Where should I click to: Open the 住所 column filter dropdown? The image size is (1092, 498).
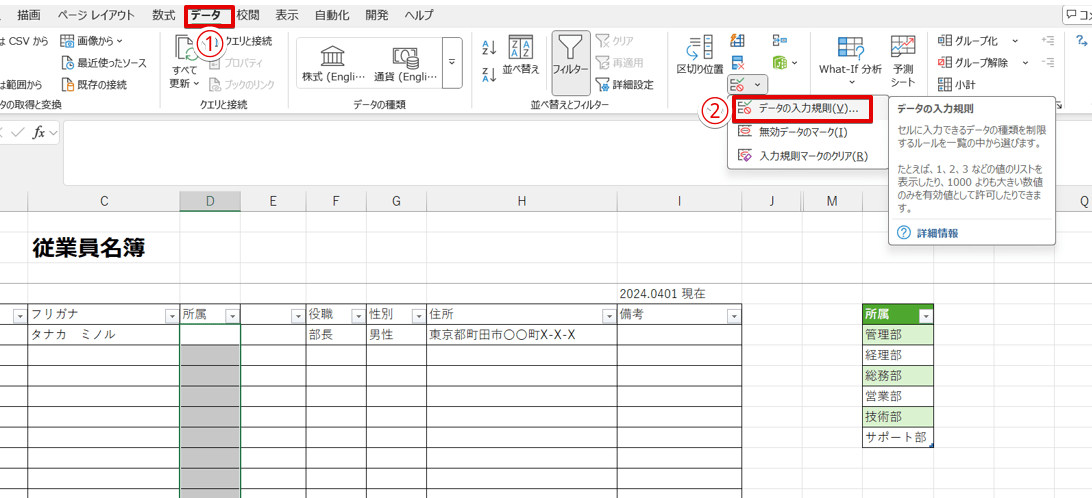(x=608, y=316)
